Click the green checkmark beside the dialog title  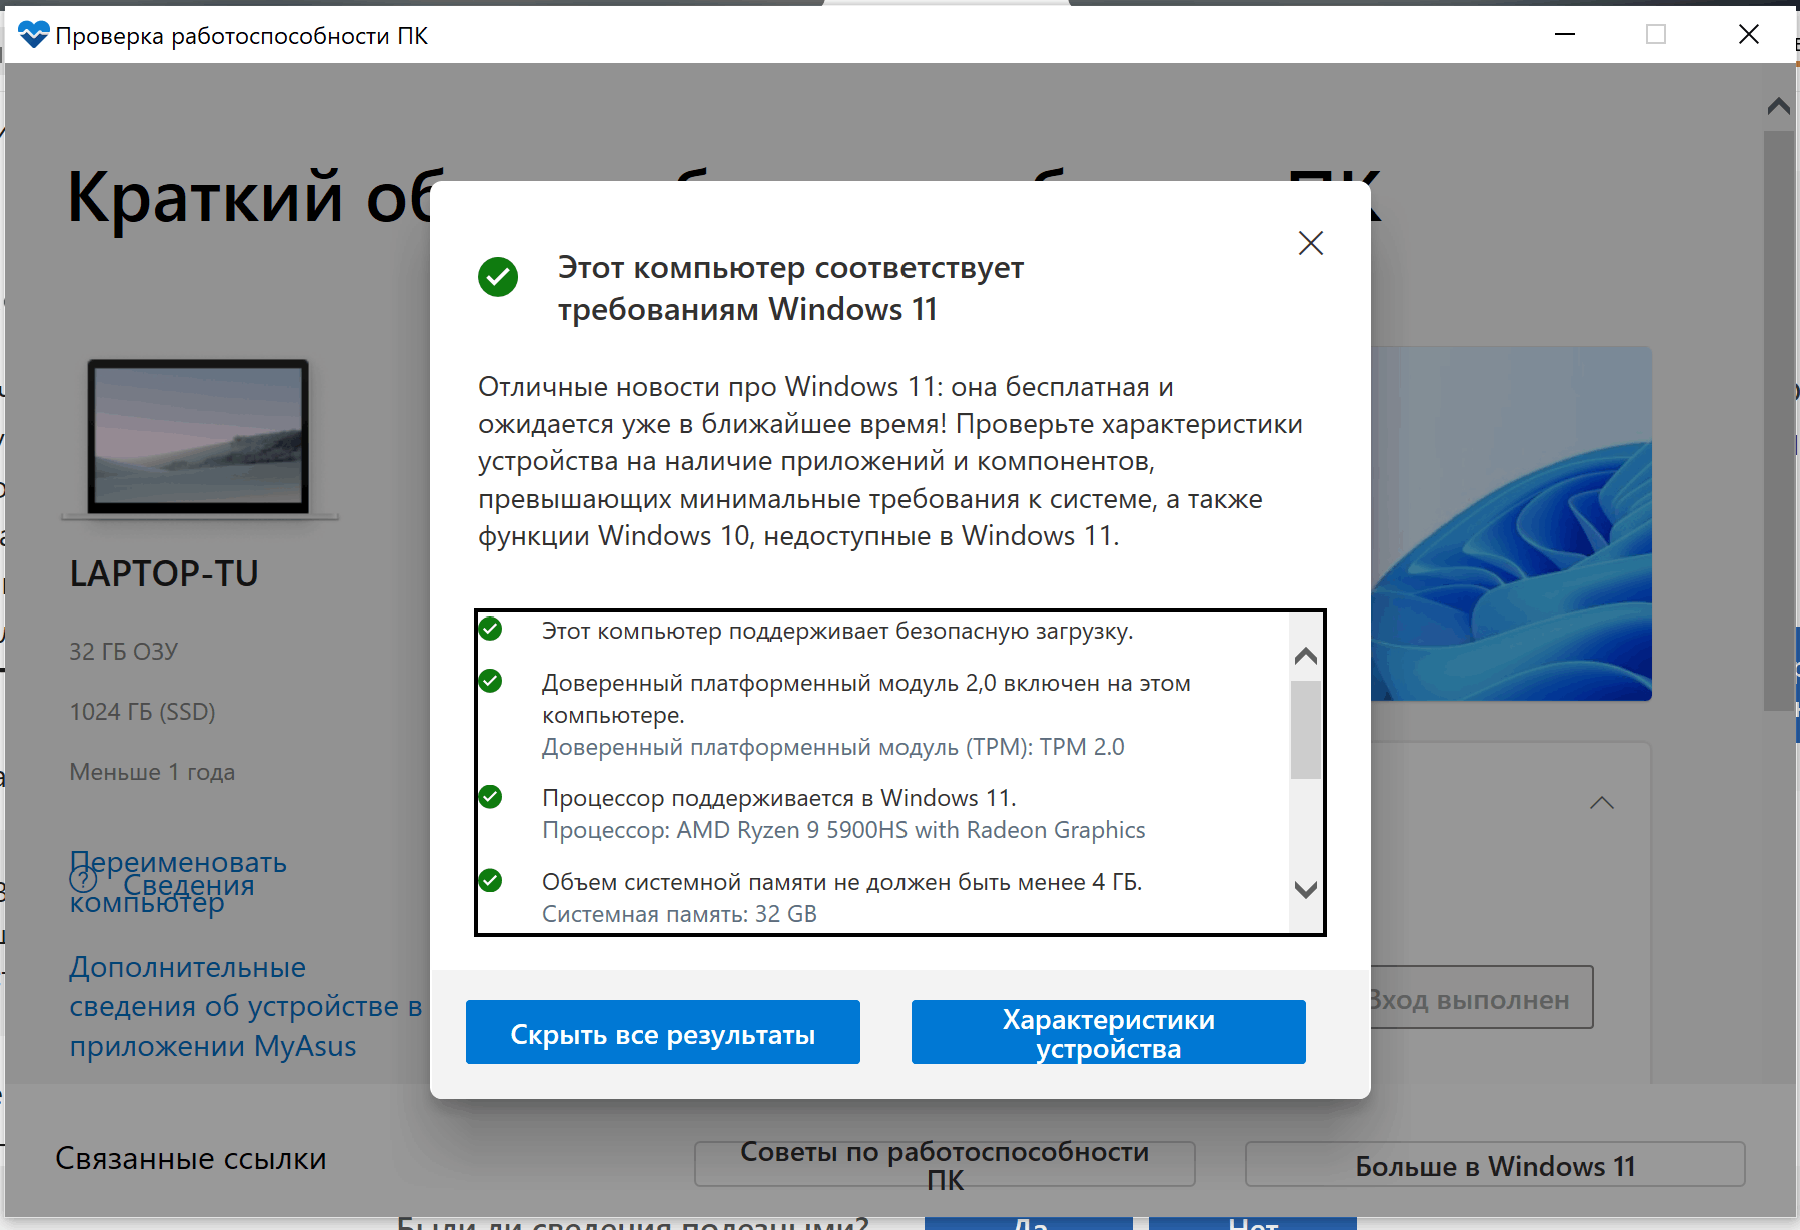coord(498,277)
